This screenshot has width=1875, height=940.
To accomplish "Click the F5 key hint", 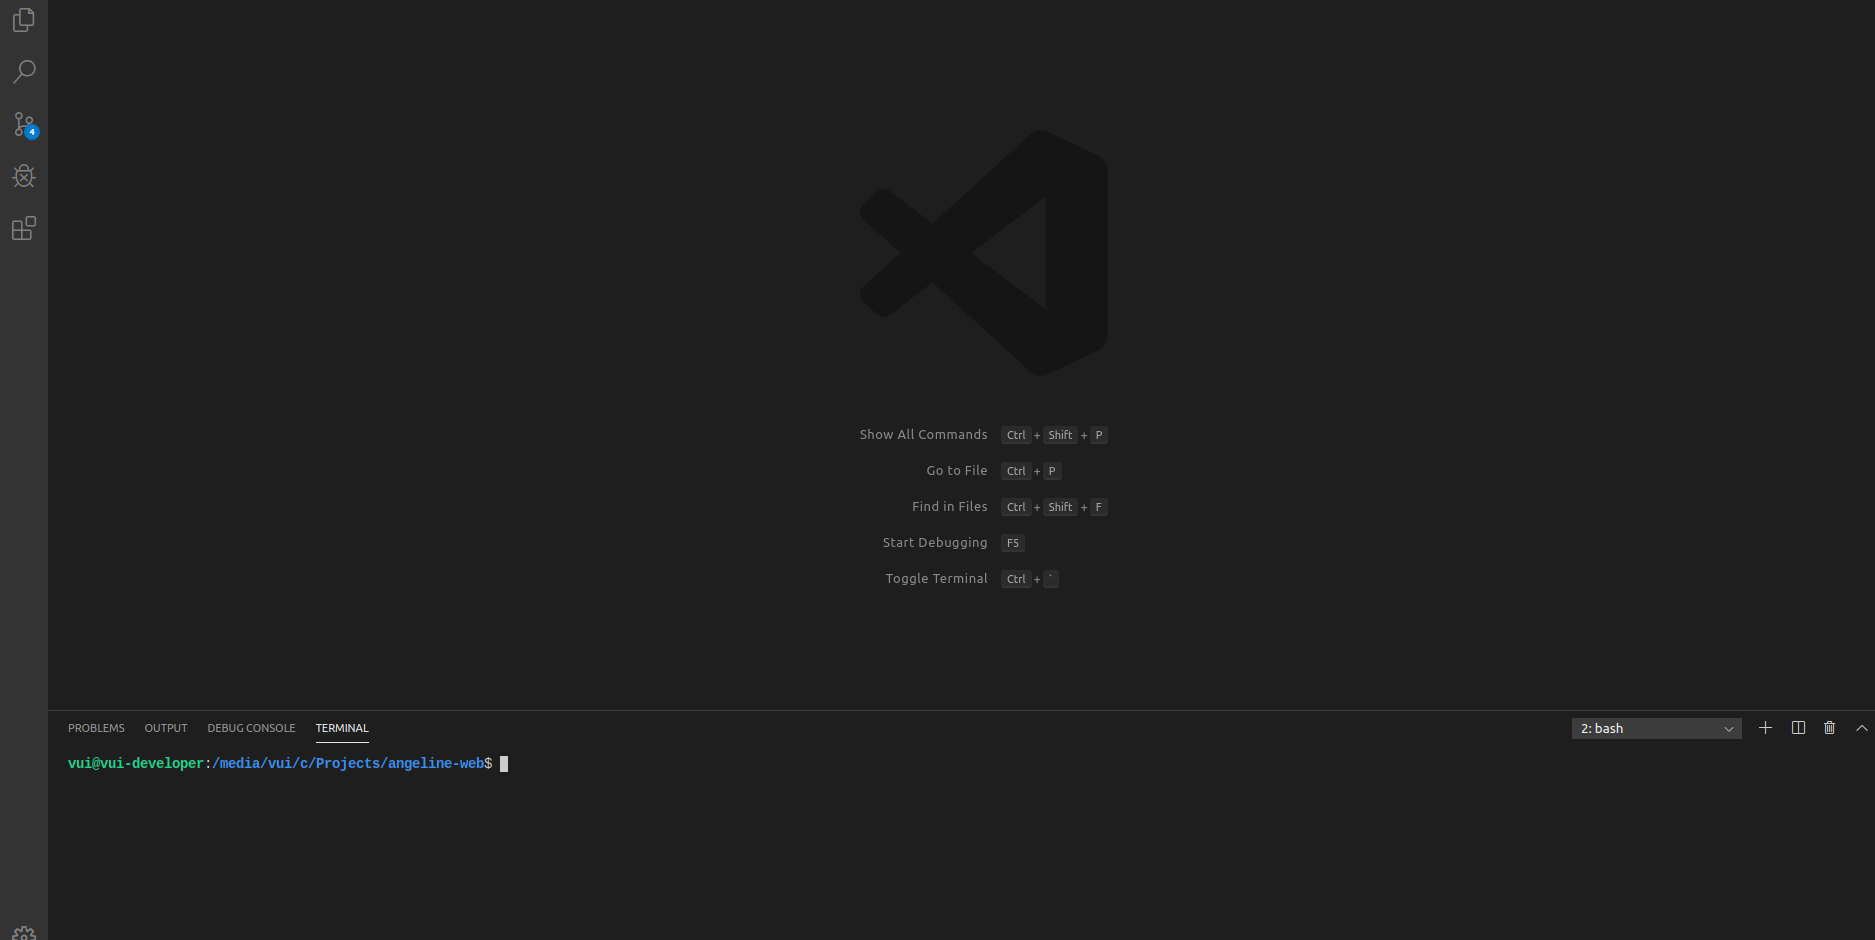I will 1013,543.
